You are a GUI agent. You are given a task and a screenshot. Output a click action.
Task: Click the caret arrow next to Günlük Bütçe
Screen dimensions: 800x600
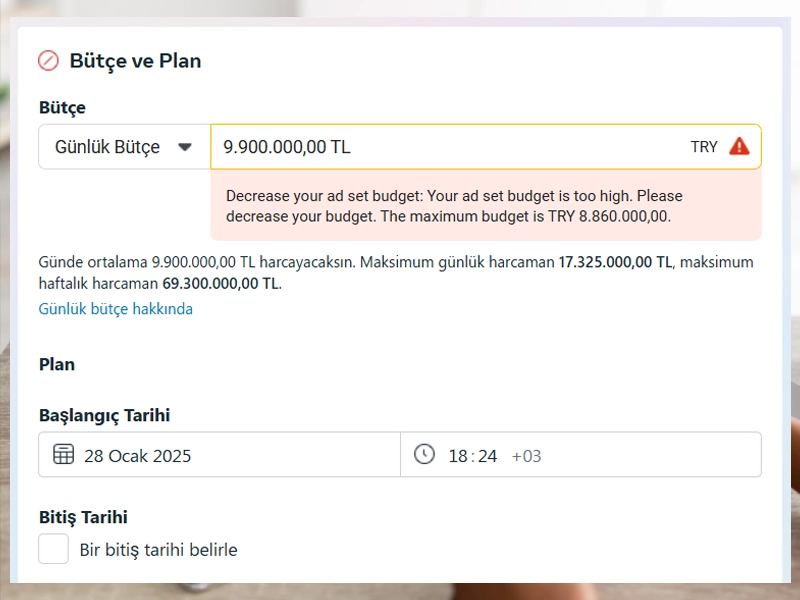pyautogui.click(x=184, y=147)
